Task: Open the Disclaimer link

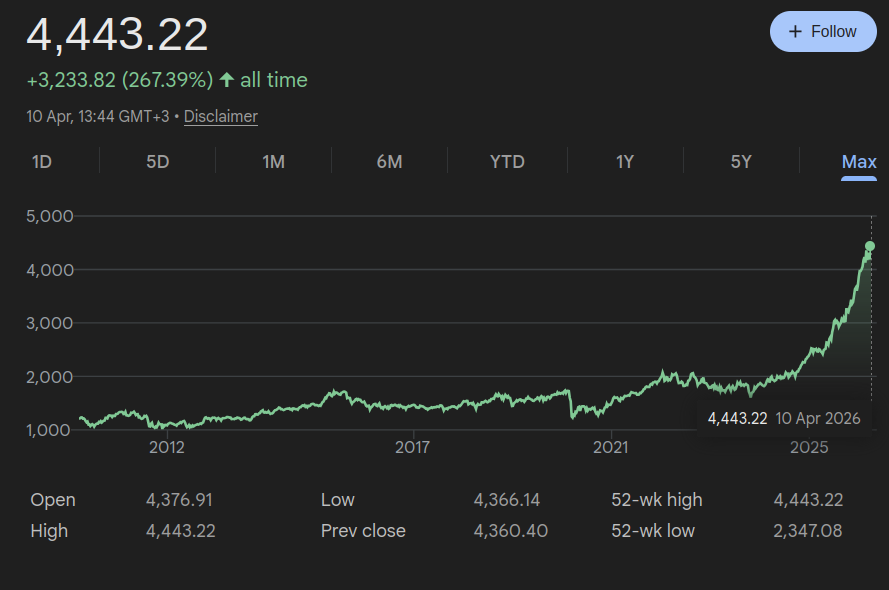Action: [x=221, y=116]
